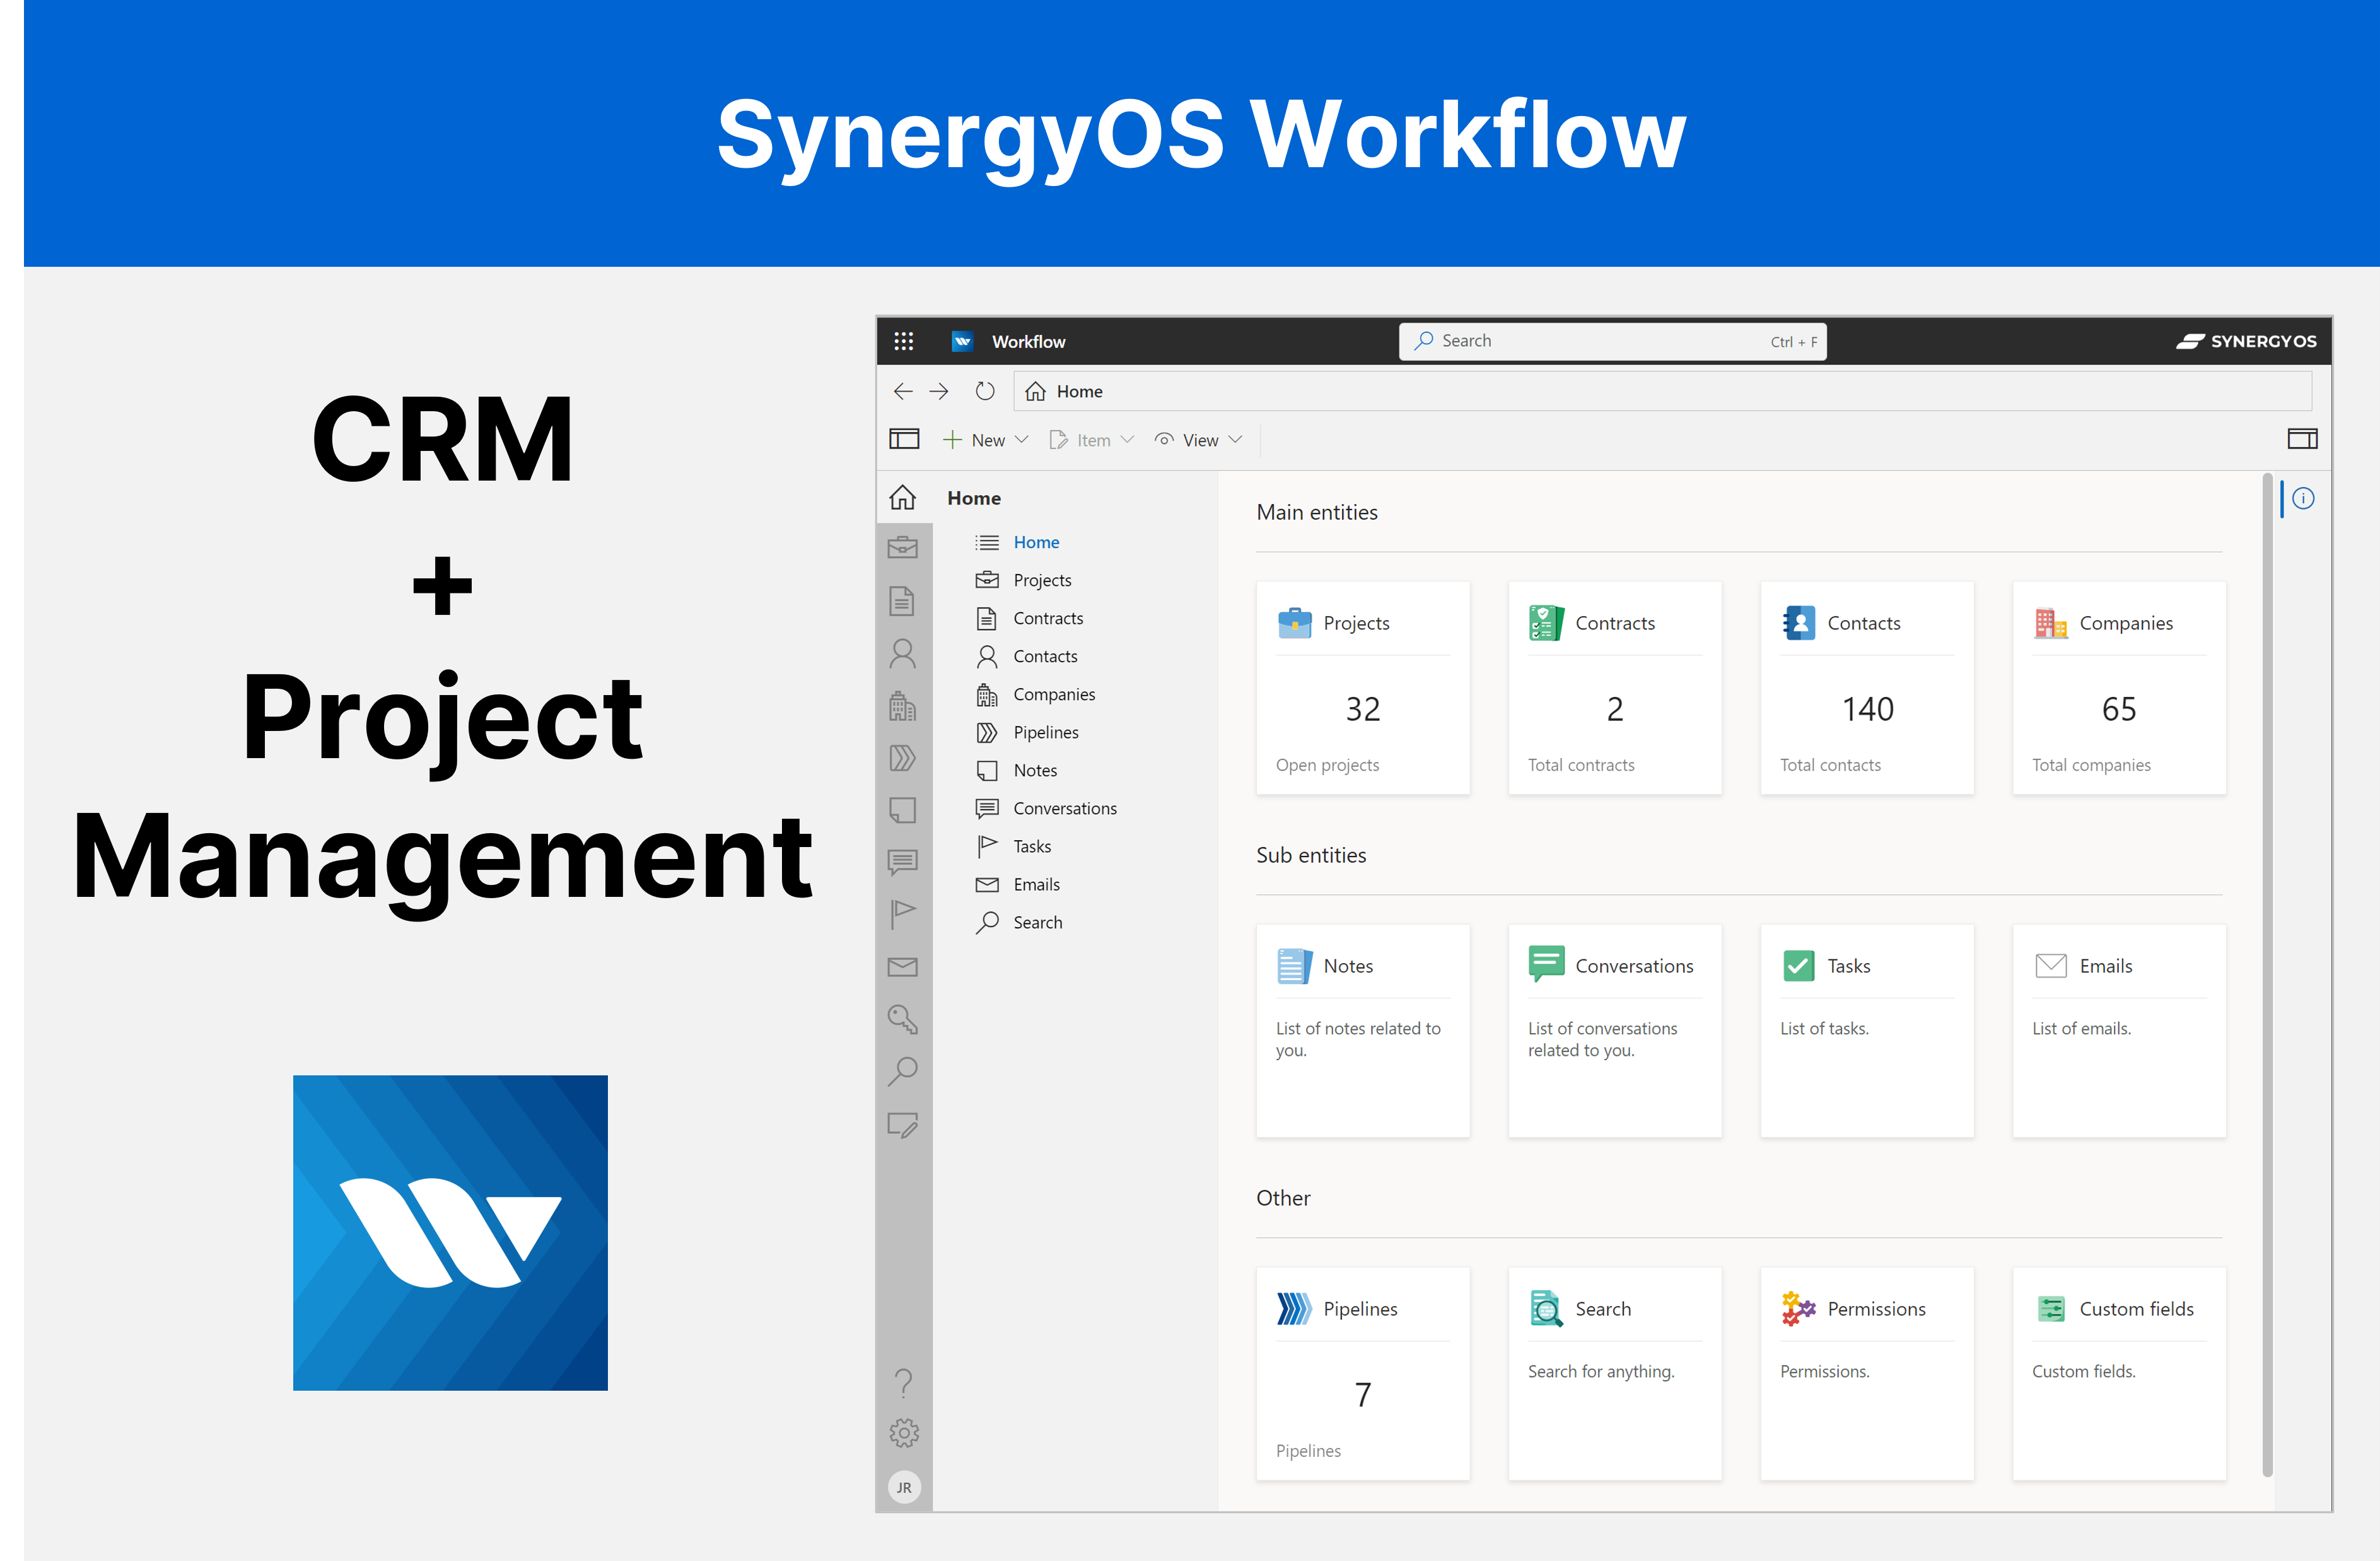Click the Workflow app logo in header

tap(962, 341)
